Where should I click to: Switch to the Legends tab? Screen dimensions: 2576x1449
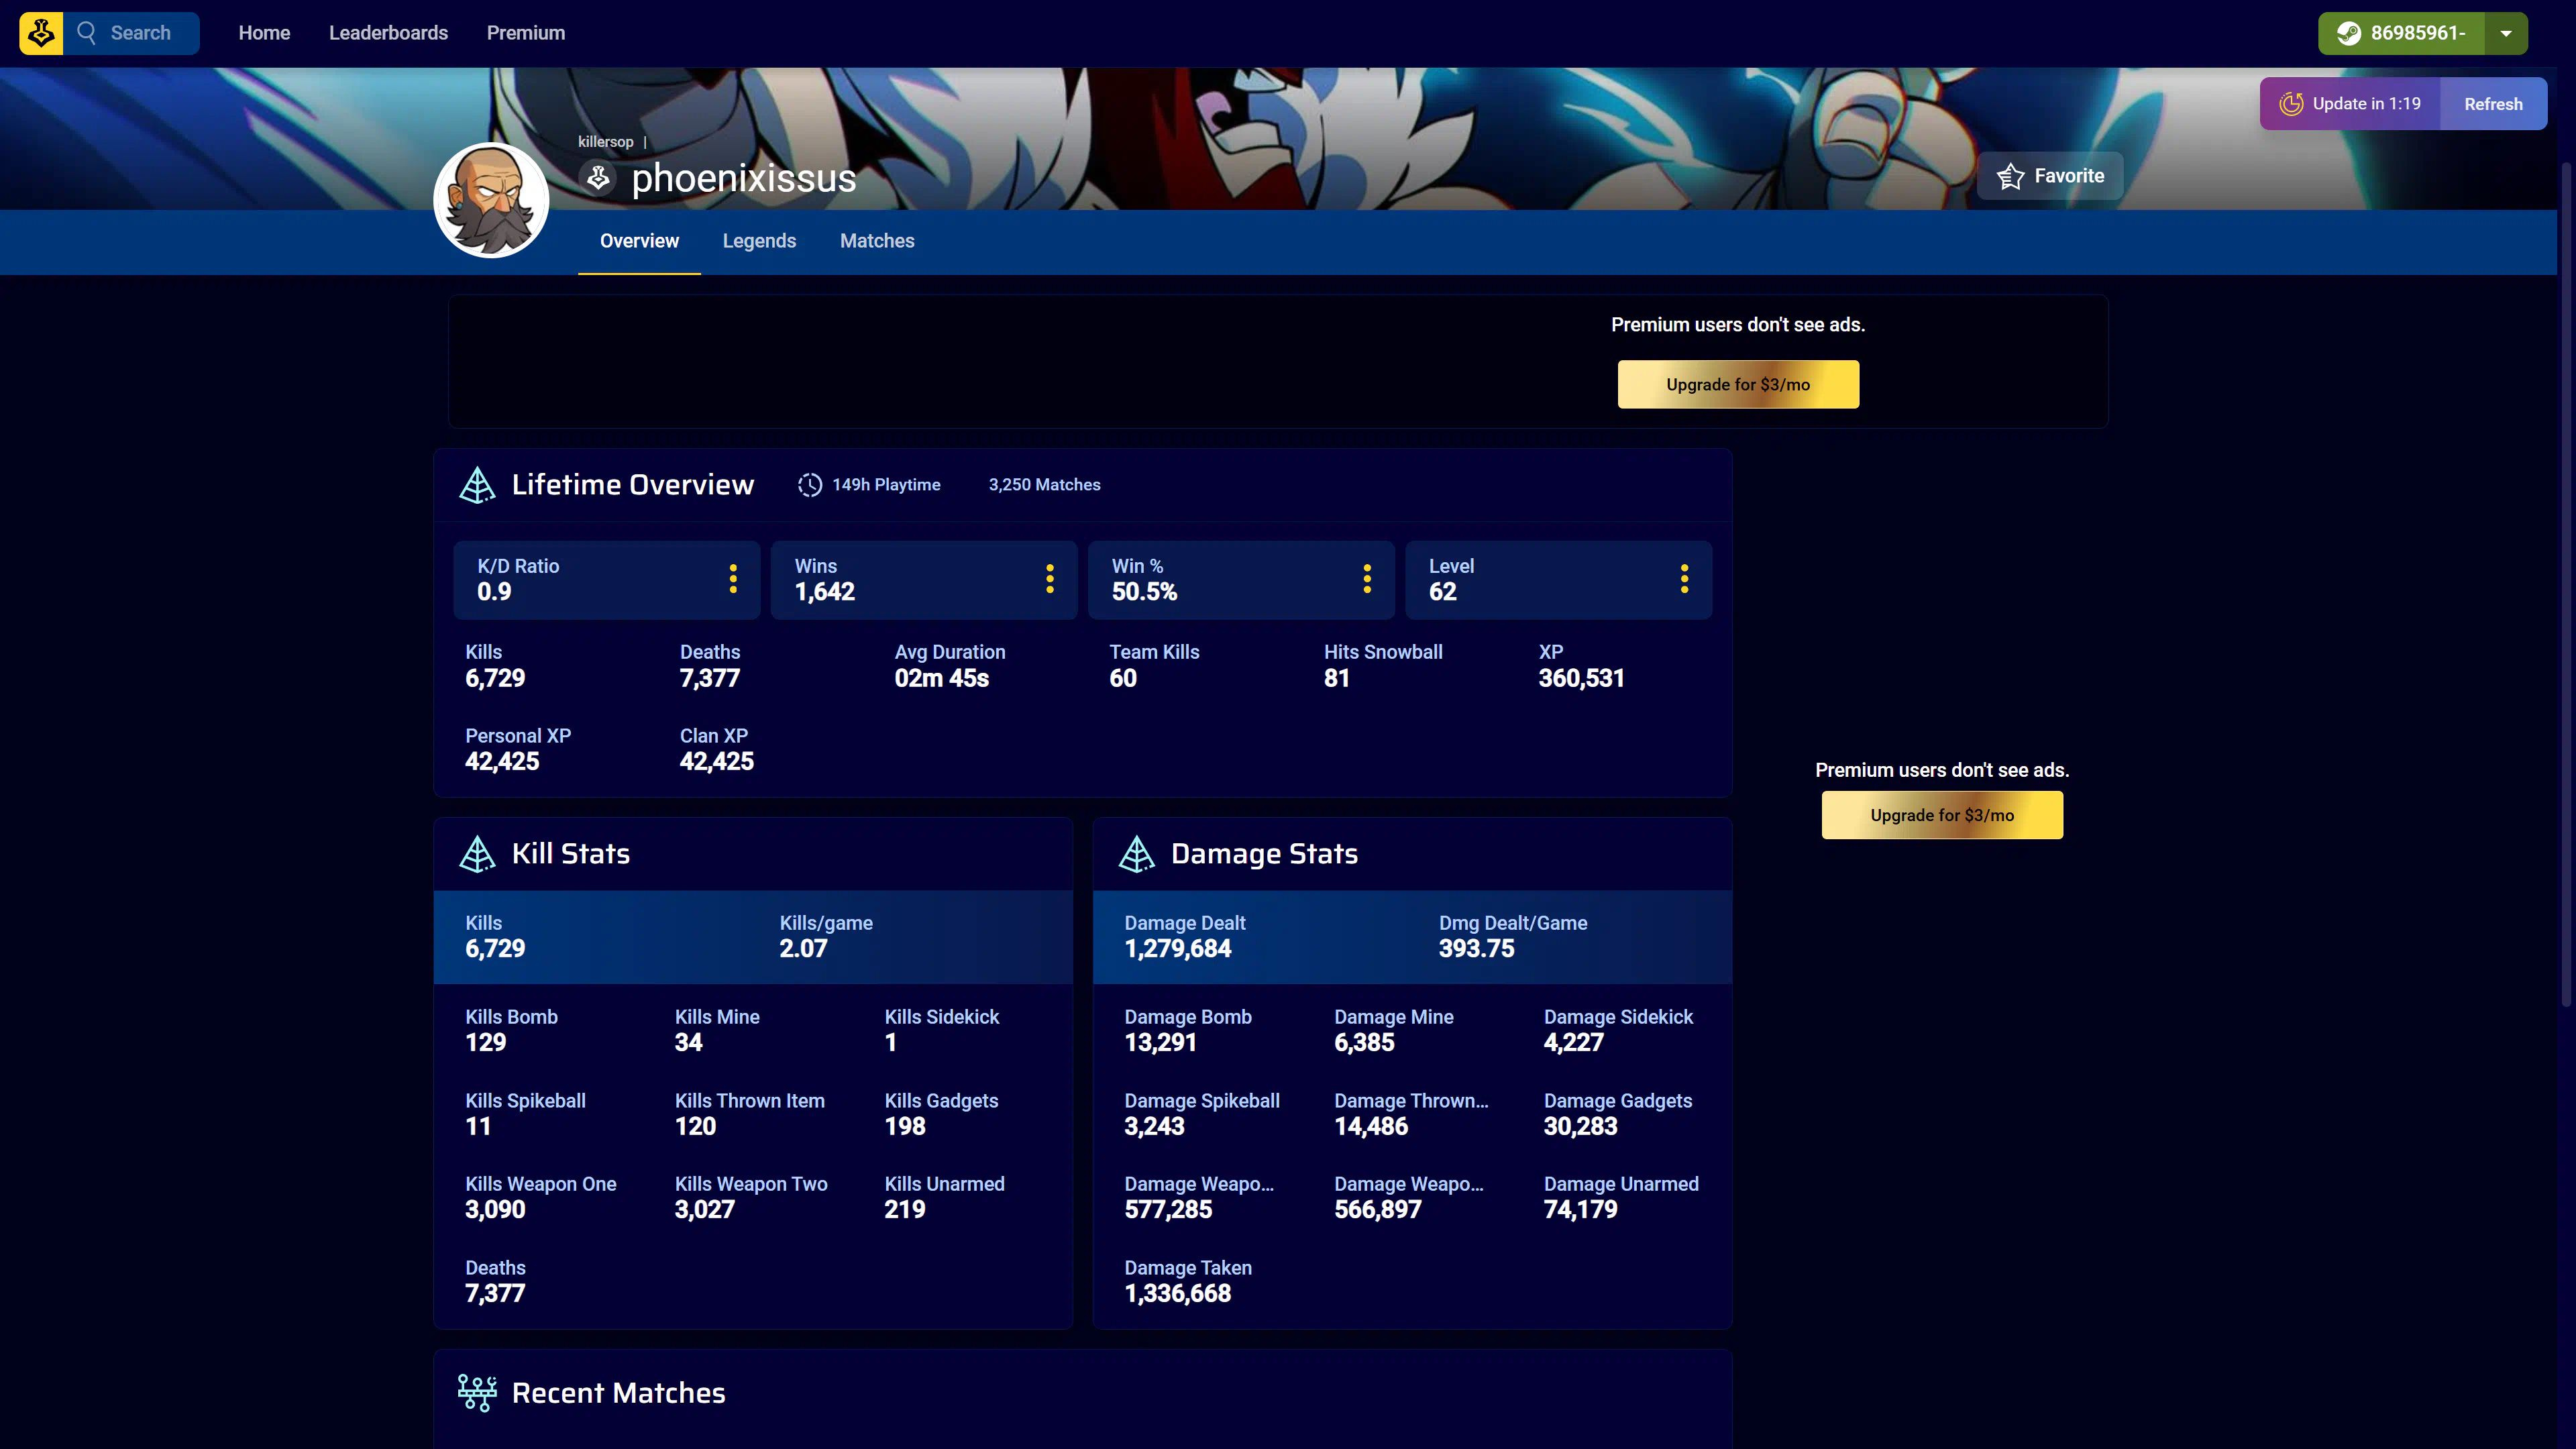coord(759,241)
